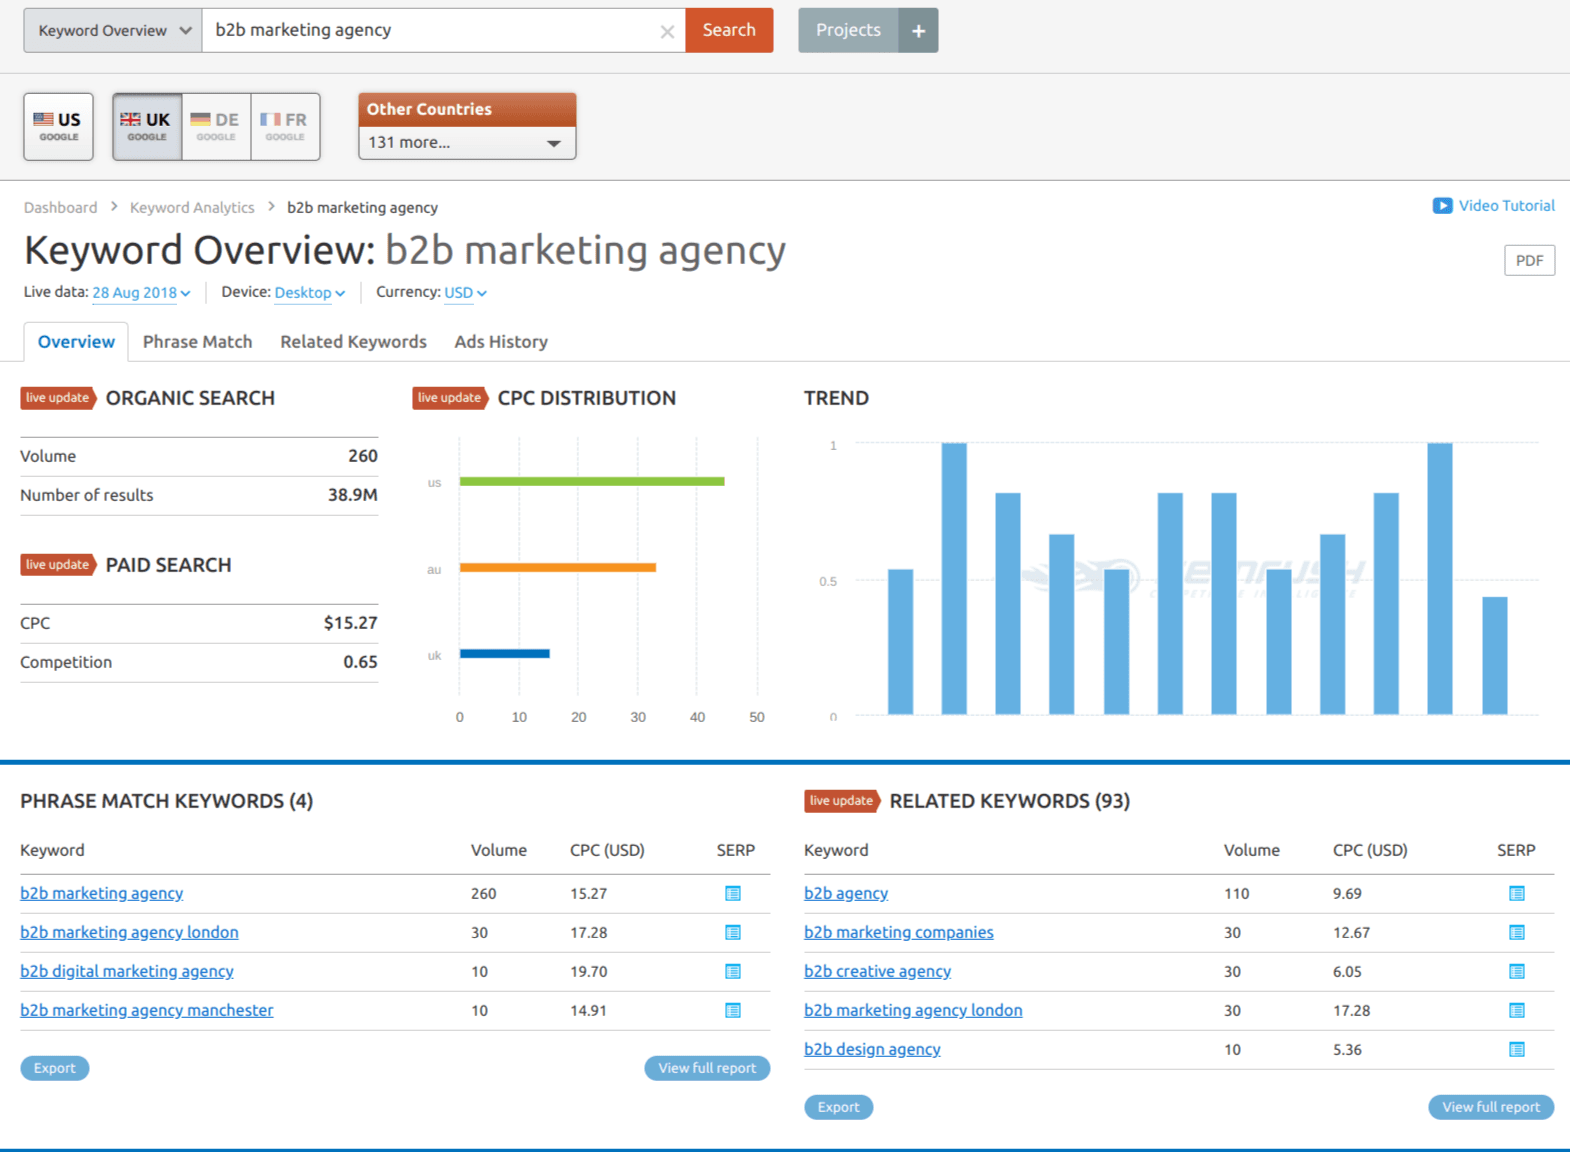Click orange AU bar in CPC distribution
This screenshot has width=1570, height=1153.
(558, 568)
